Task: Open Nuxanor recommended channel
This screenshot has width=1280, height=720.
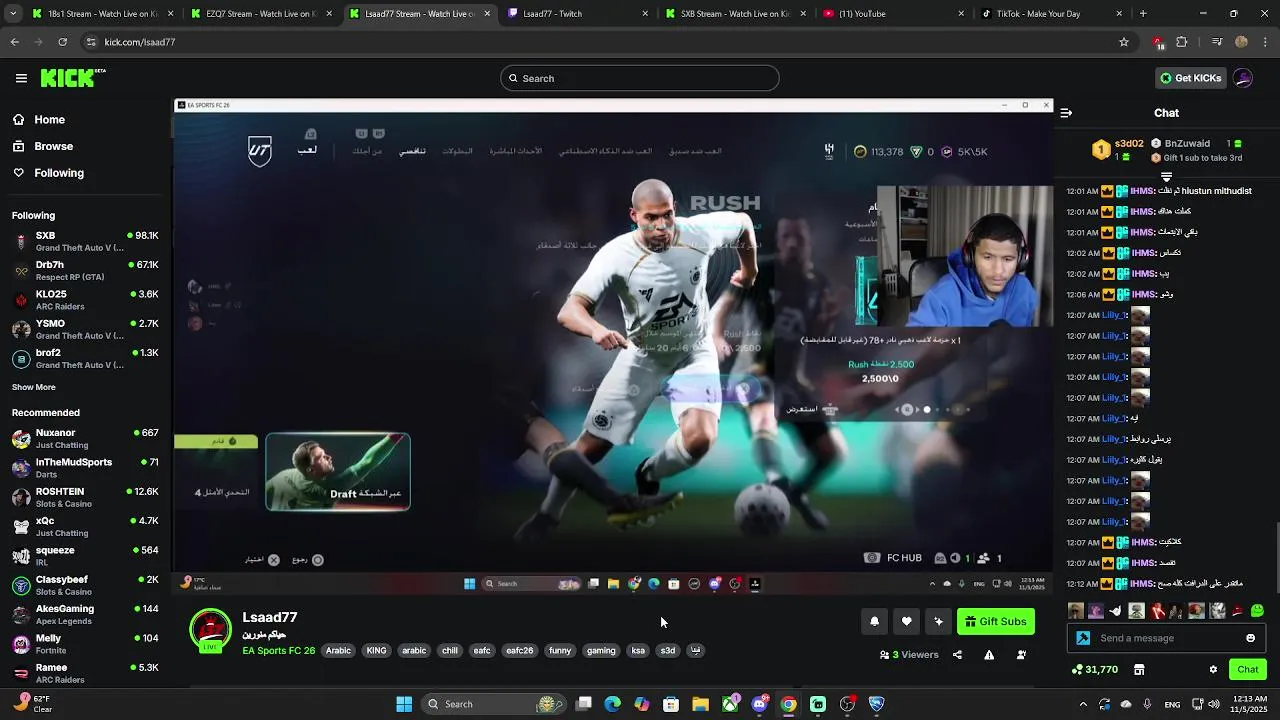Action: coord(85,438)
